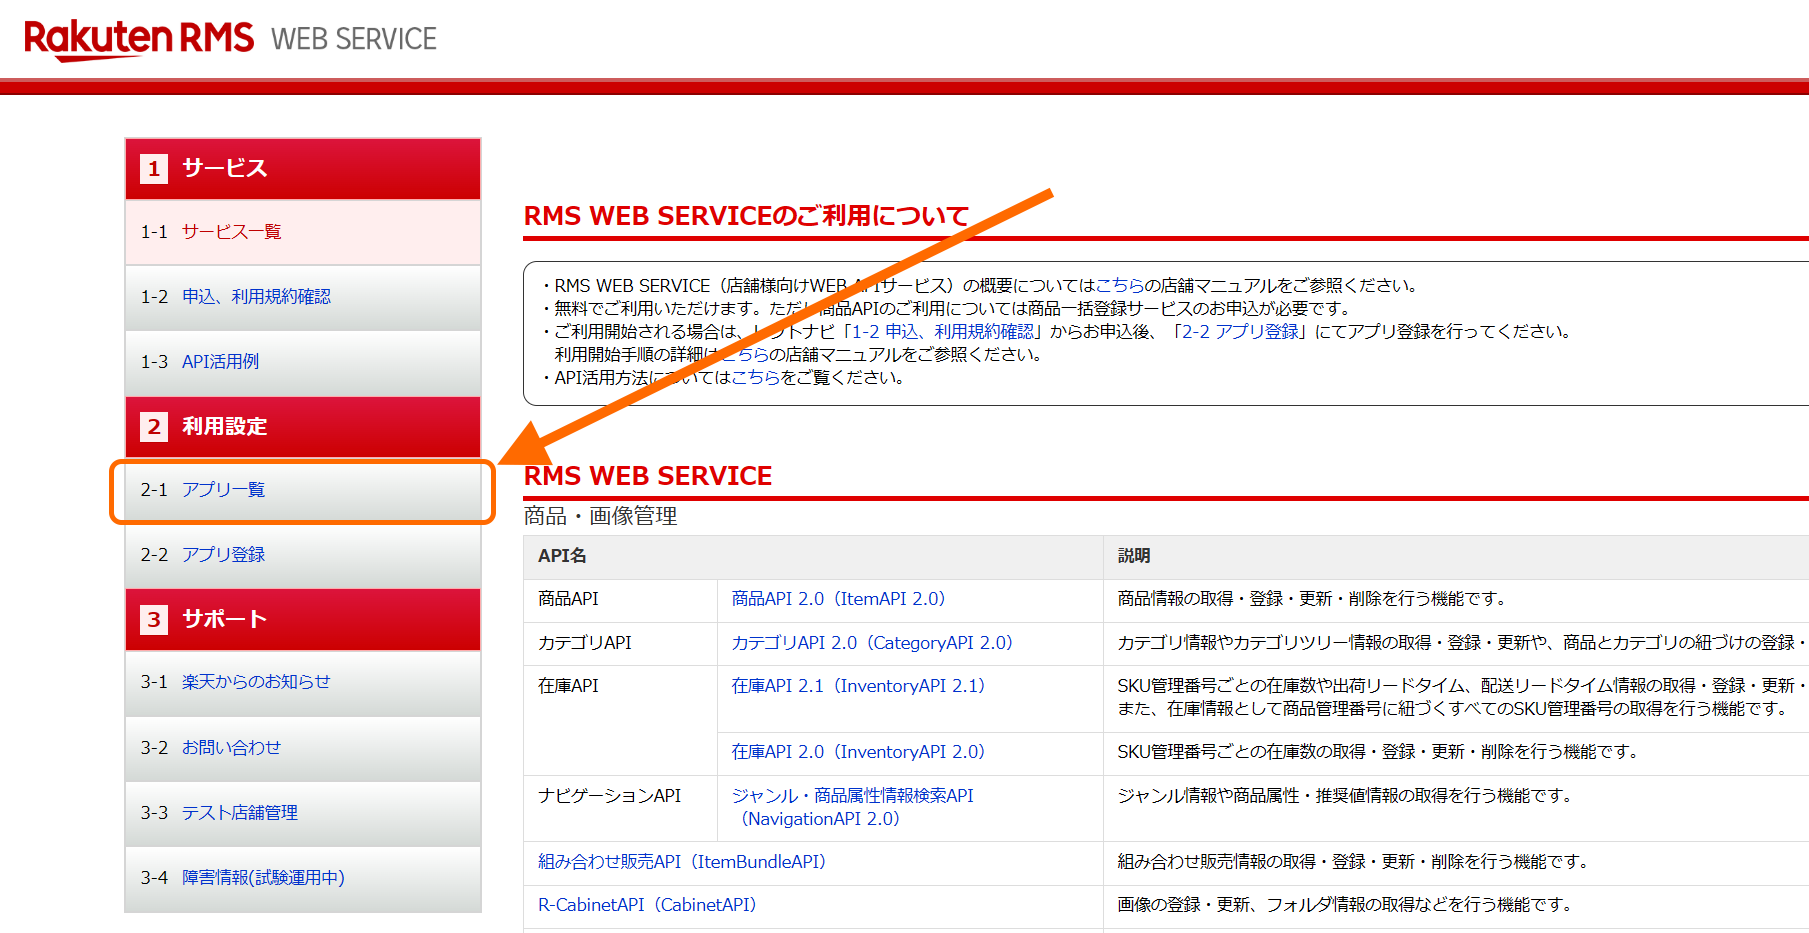The height and width of the screenshot is (933, 1809).
Task: Open アプリ登録 from the sidebar
Action: click(223, 555)
